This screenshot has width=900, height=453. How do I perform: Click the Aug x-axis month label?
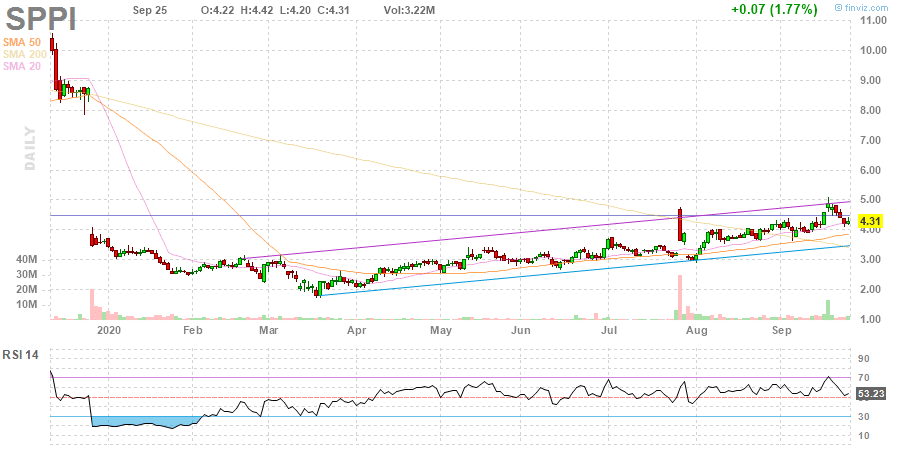(x=696, y=330)
